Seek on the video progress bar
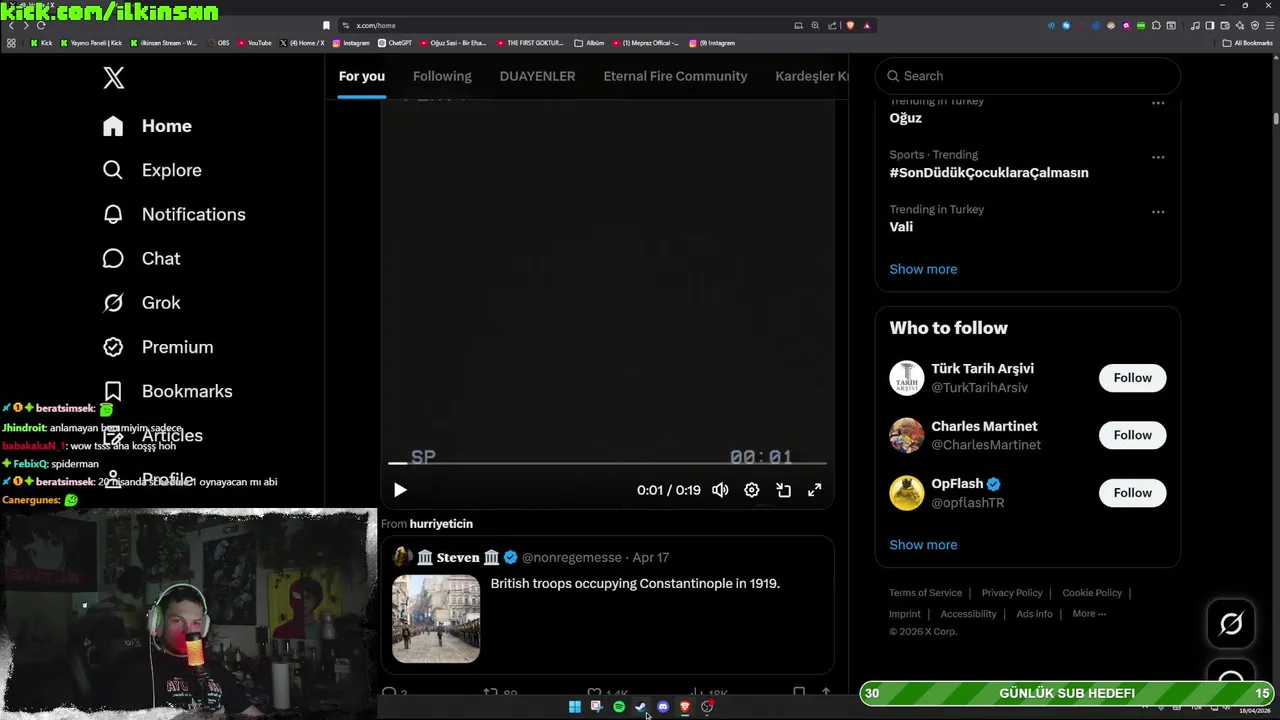The height and width of the screenshot is (720, 1280). [607, 463]
